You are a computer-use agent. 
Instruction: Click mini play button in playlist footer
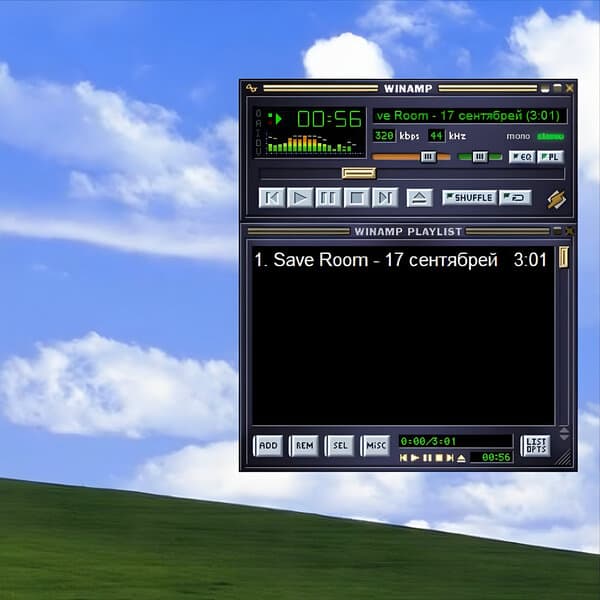[415, 457]
